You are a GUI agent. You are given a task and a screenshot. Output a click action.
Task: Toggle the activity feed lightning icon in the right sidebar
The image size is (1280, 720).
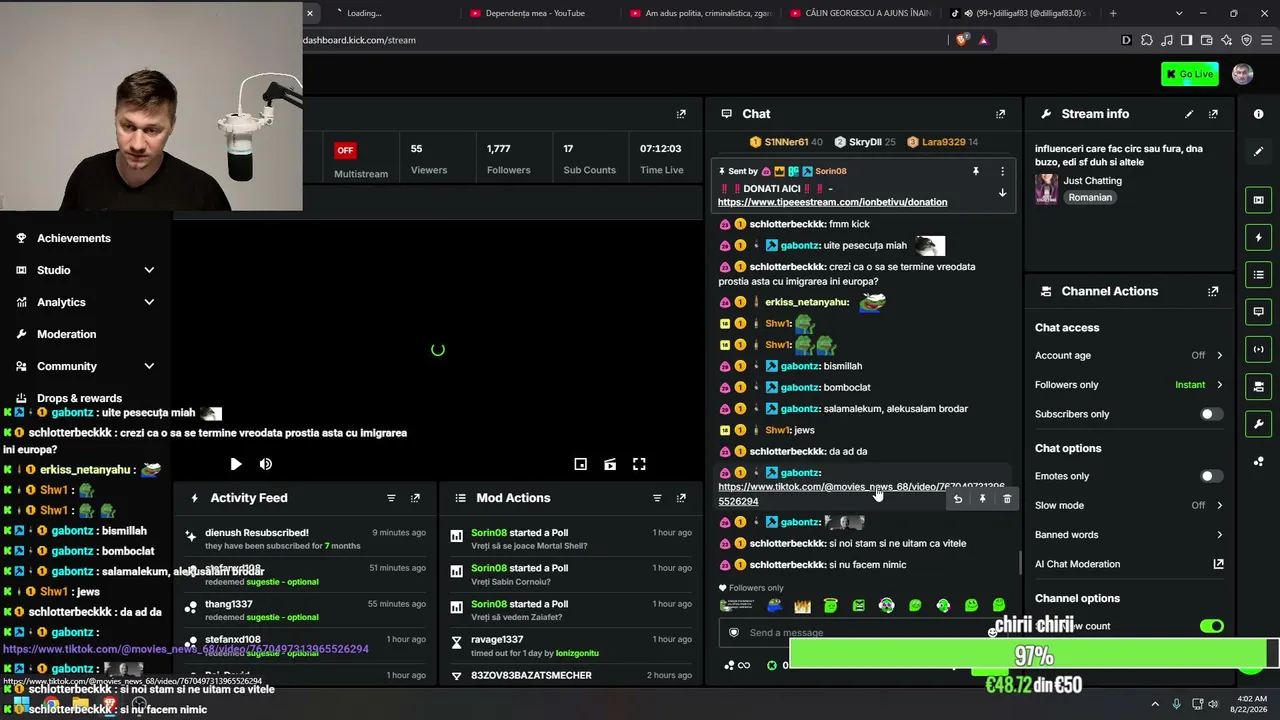point(1258,237)
